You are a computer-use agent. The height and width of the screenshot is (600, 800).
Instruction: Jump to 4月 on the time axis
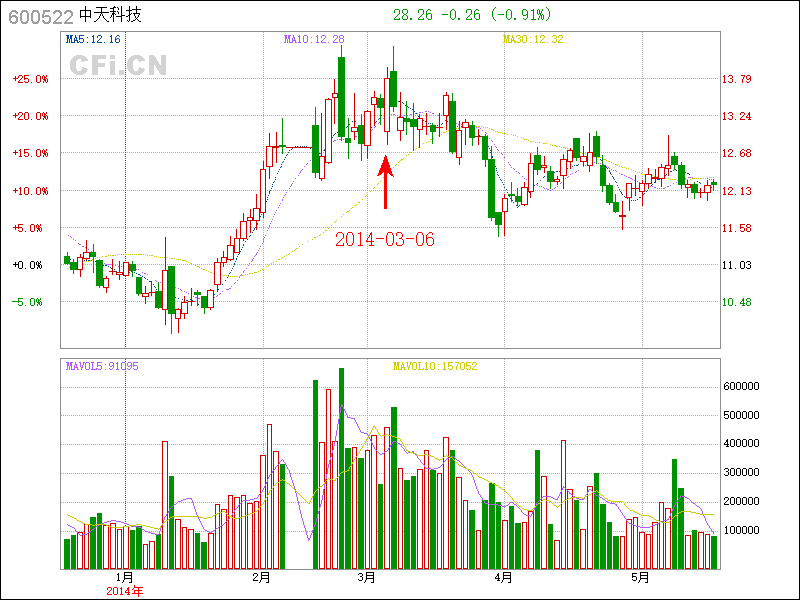click(x=504, y=577)
